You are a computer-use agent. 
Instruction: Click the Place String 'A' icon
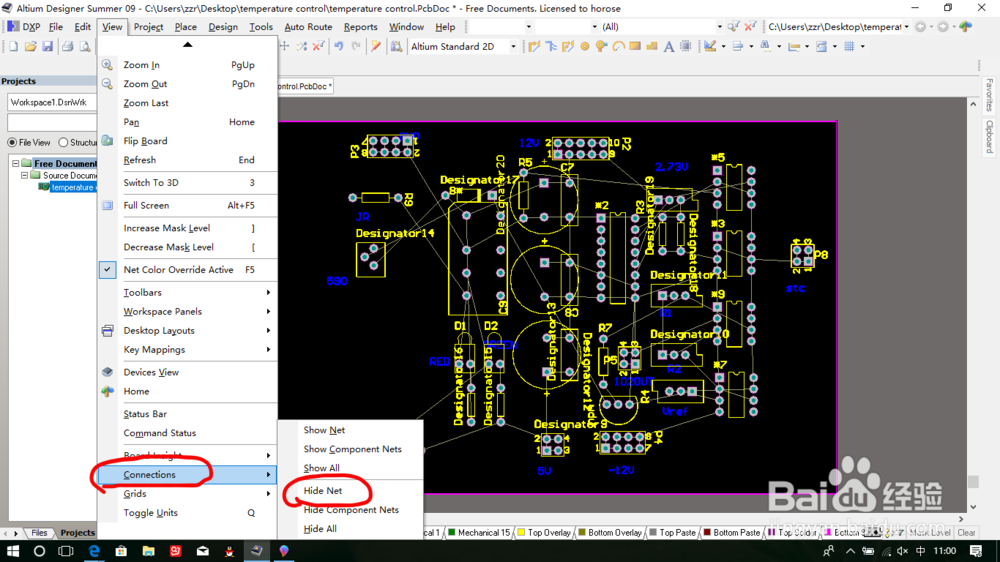click(668, 47)
